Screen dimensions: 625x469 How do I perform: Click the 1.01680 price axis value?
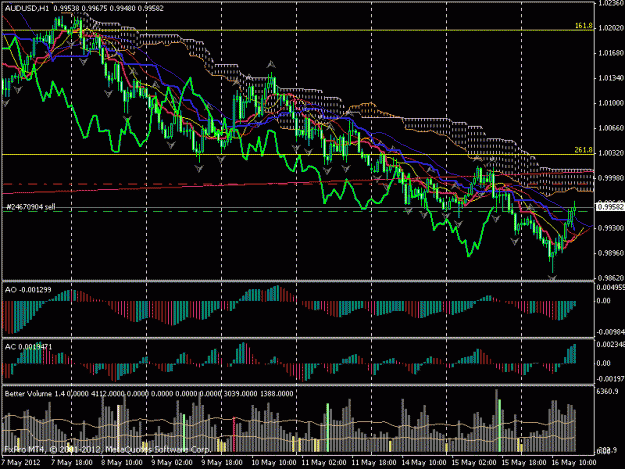611,53
